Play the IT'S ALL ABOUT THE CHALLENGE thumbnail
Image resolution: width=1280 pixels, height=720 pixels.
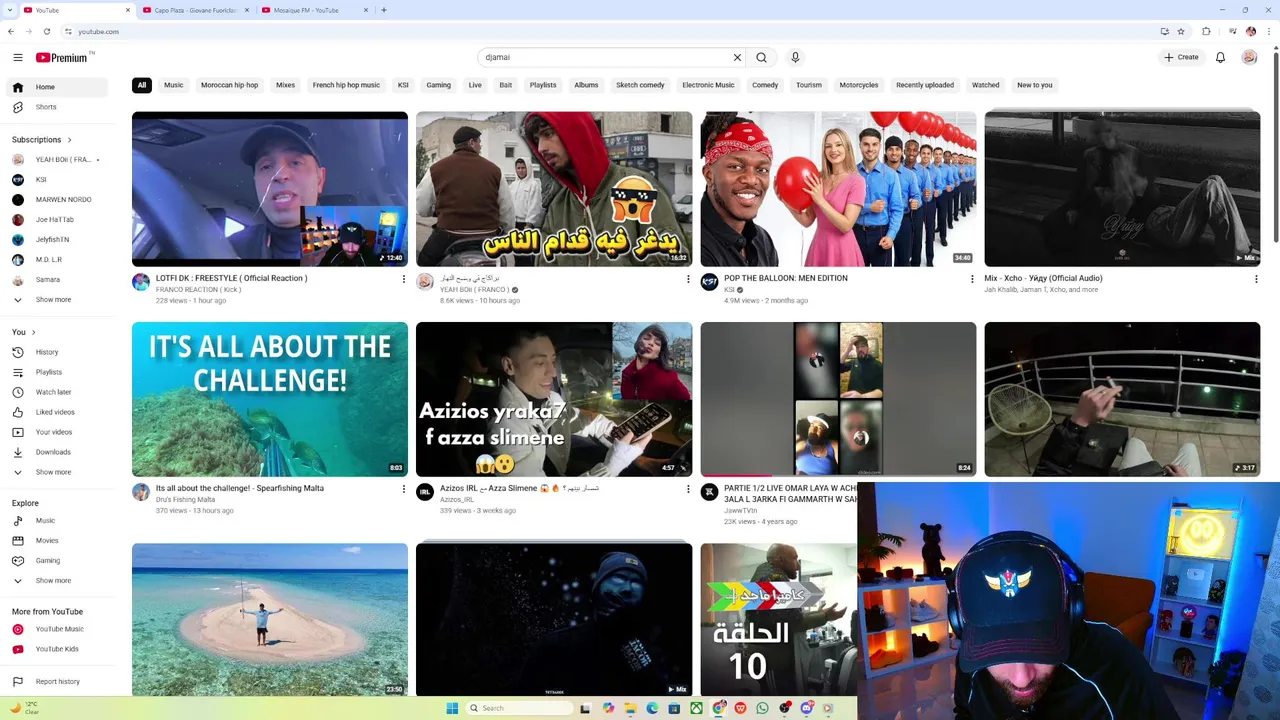point(270,399)
